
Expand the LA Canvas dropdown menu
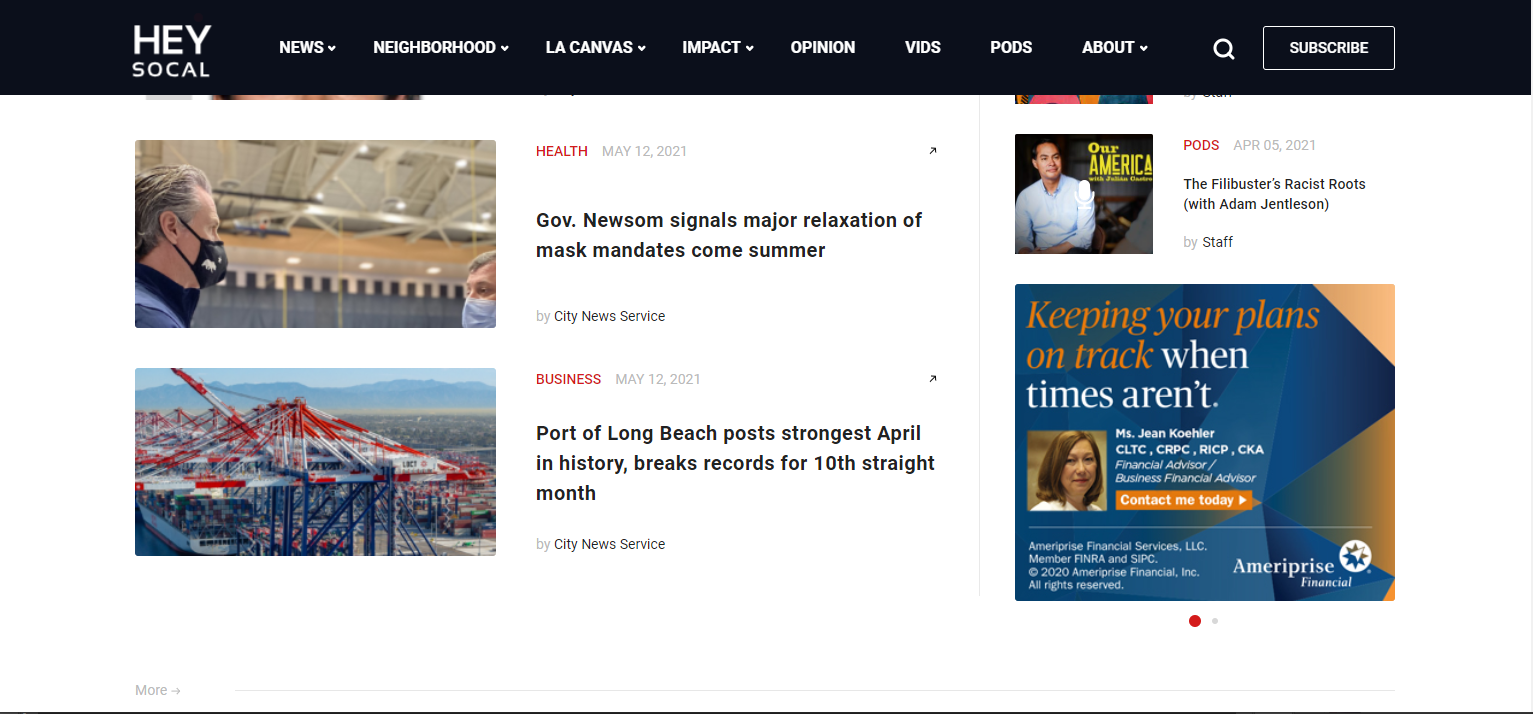tap(595, 48)
